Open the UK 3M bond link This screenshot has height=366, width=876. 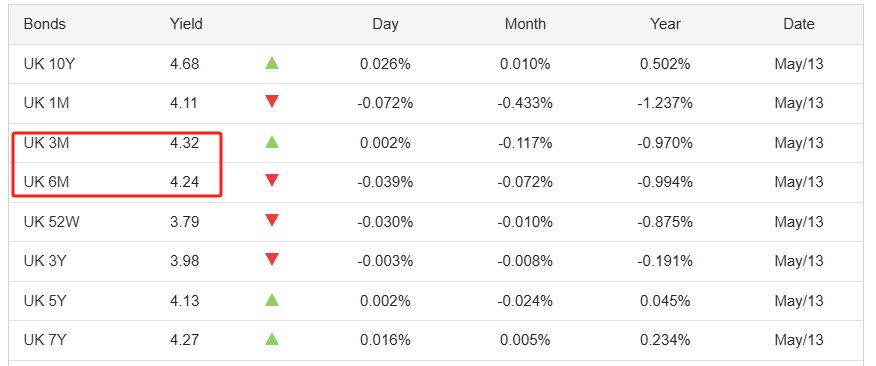click(x=46, y=143)
